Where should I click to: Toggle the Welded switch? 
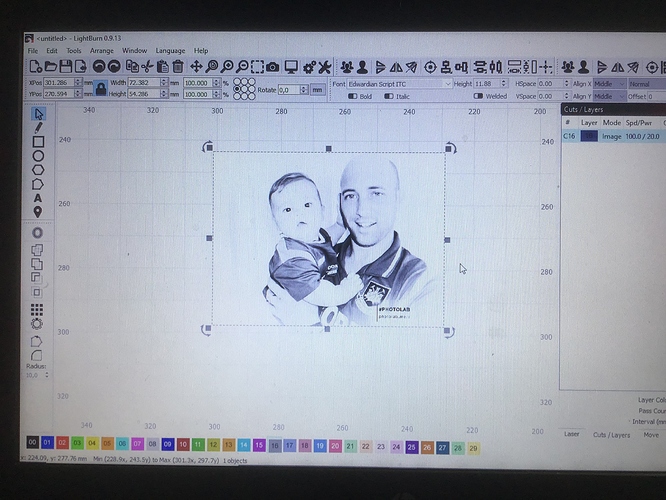pos(478,96)
